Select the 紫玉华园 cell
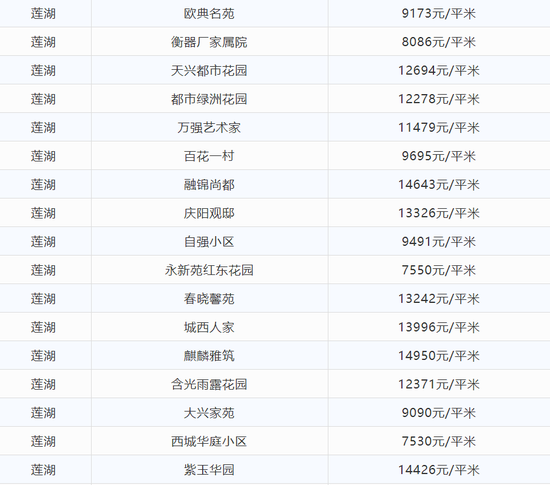Screen dimensions: 550x485 pos(209,470)
